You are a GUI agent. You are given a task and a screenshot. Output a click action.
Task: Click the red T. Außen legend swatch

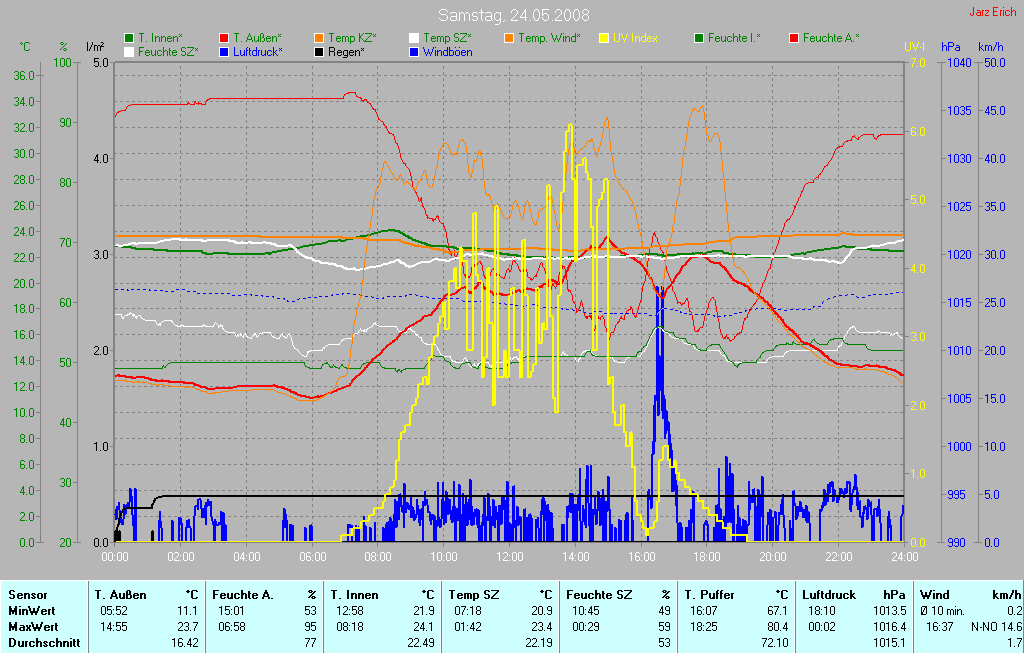(x=224, y=39)
